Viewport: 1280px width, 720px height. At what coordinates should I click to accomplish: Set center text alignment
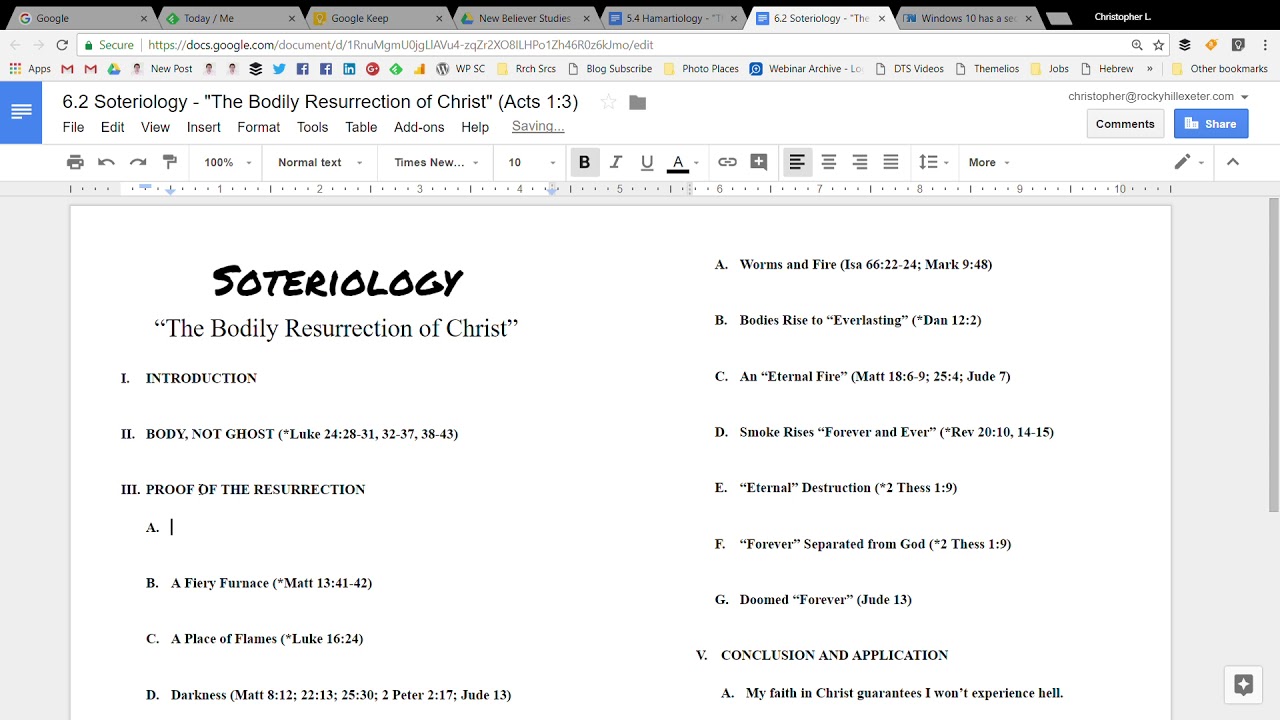828,162
